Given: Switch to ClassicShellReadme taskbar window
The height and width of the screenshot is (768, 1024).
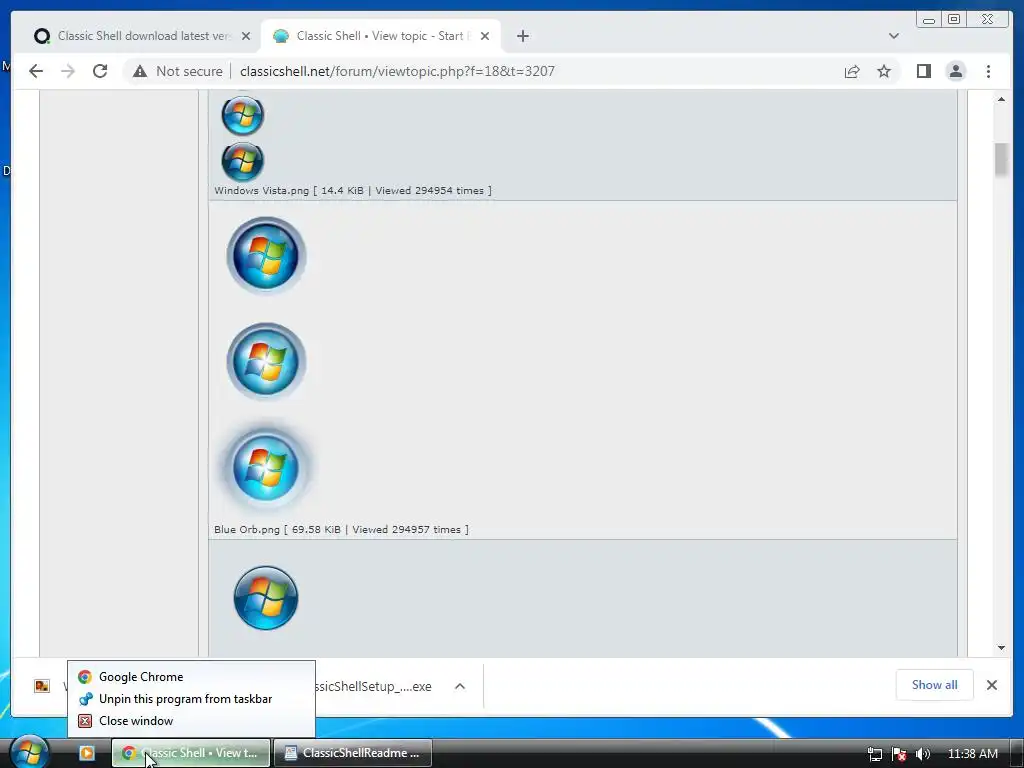Looking at the screenshot, I should pyautogui.click(x=353, y=753).
